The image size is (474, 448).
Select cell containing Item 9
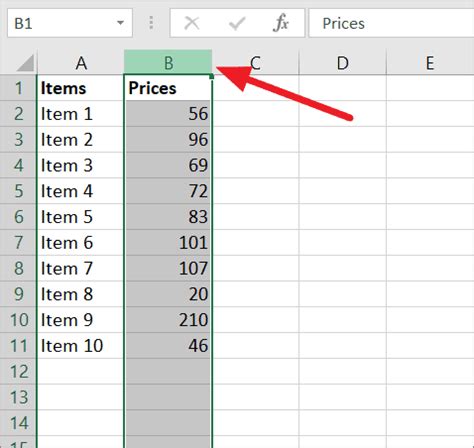tap(80, 320)
